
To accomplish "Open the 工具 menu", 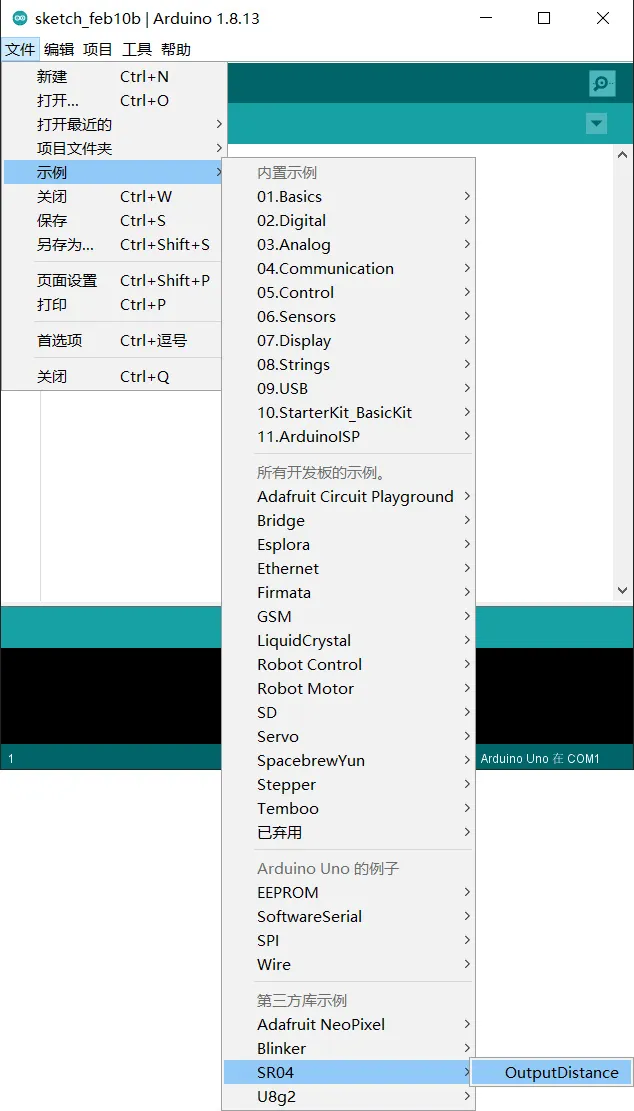I will (136, 50).
